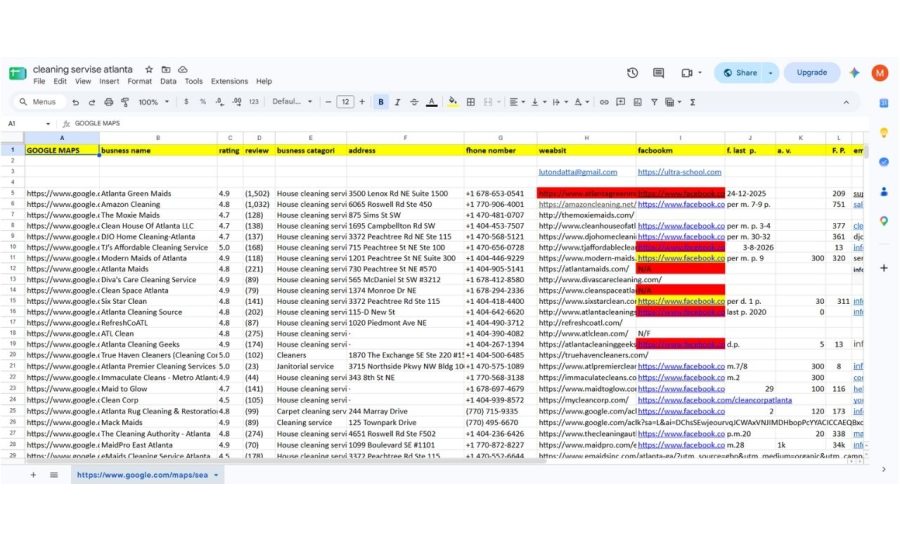Add a new sheet plus button

(33, 475)
